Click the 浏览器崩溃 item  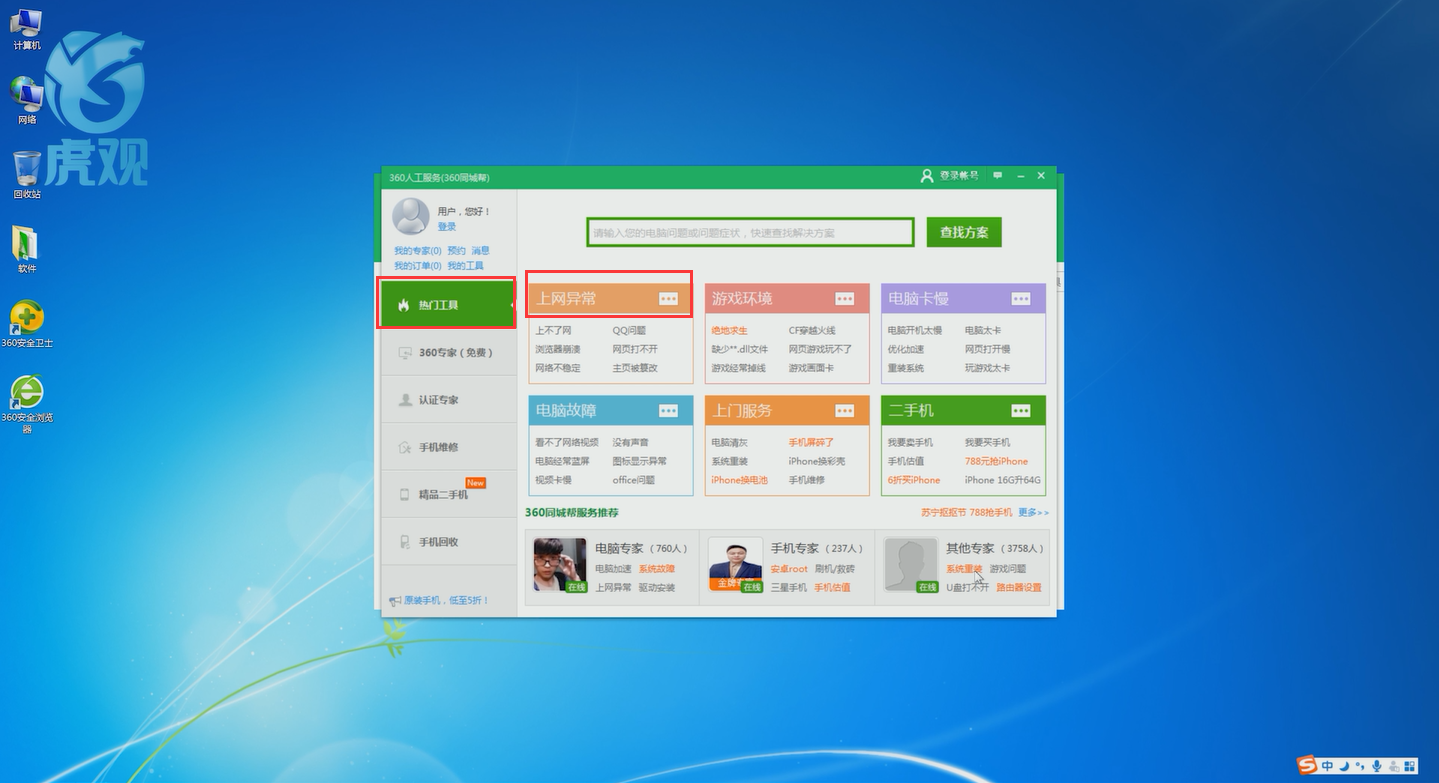(557, 349)
